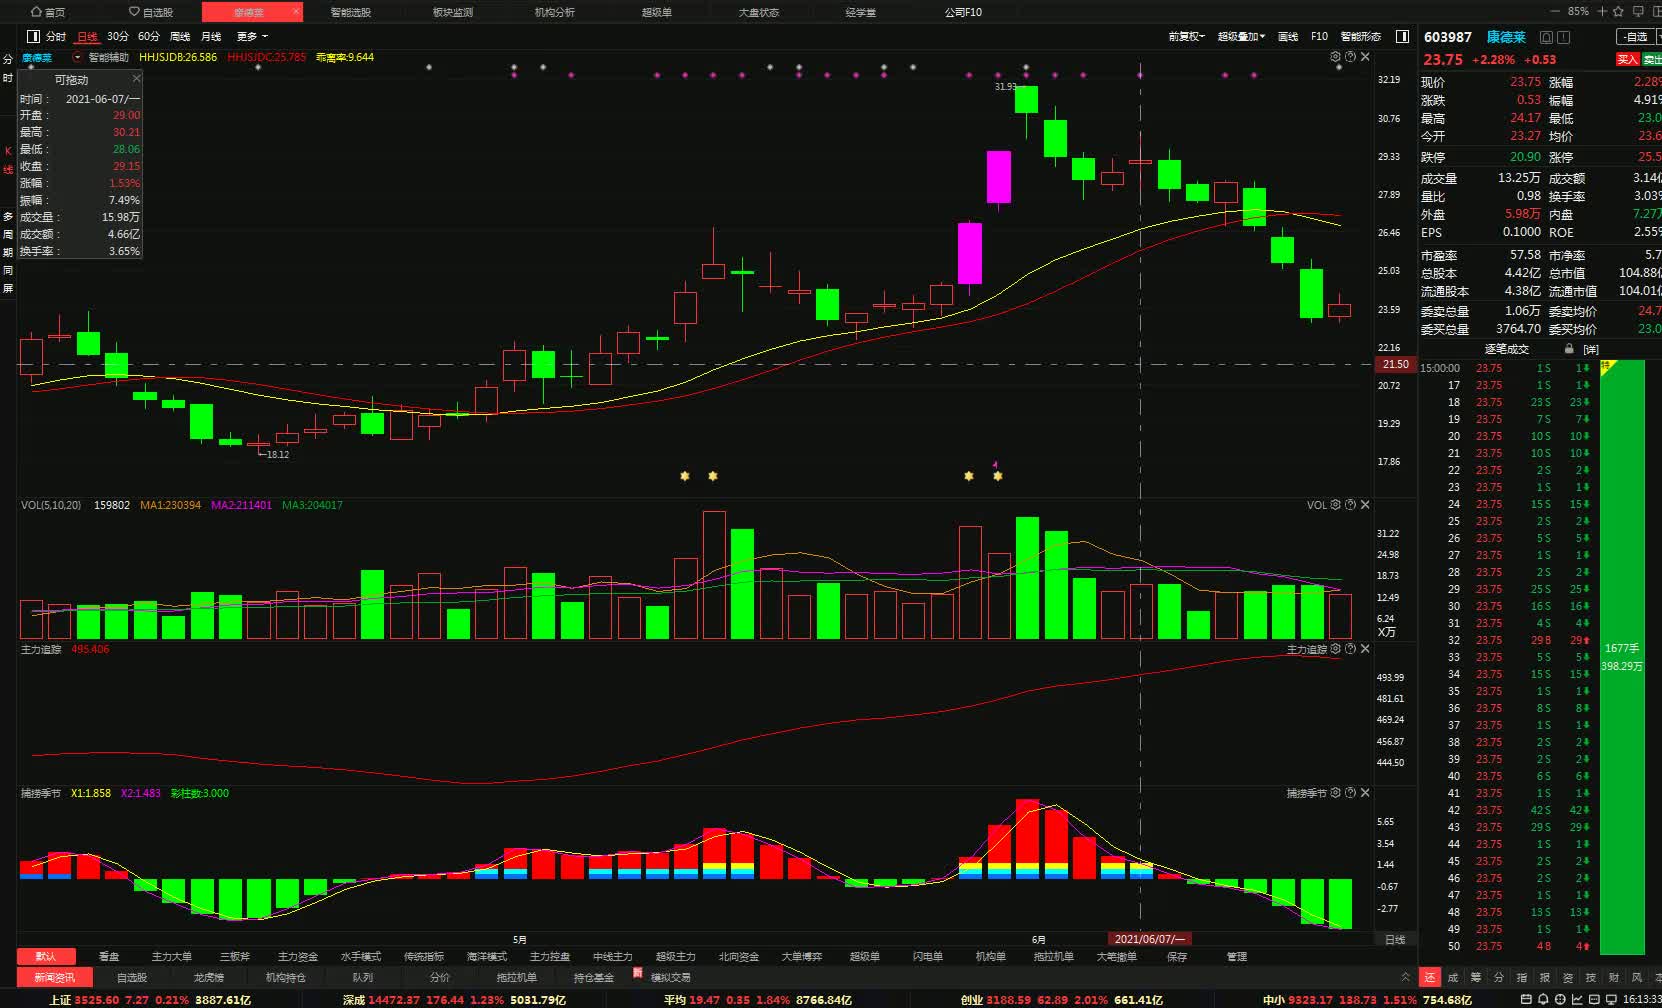The height and width of the screenshot is (1008, 1662).
Task: Switch to the 智能选股 tab
Action: pyautogui.click(x=350, y=12)
